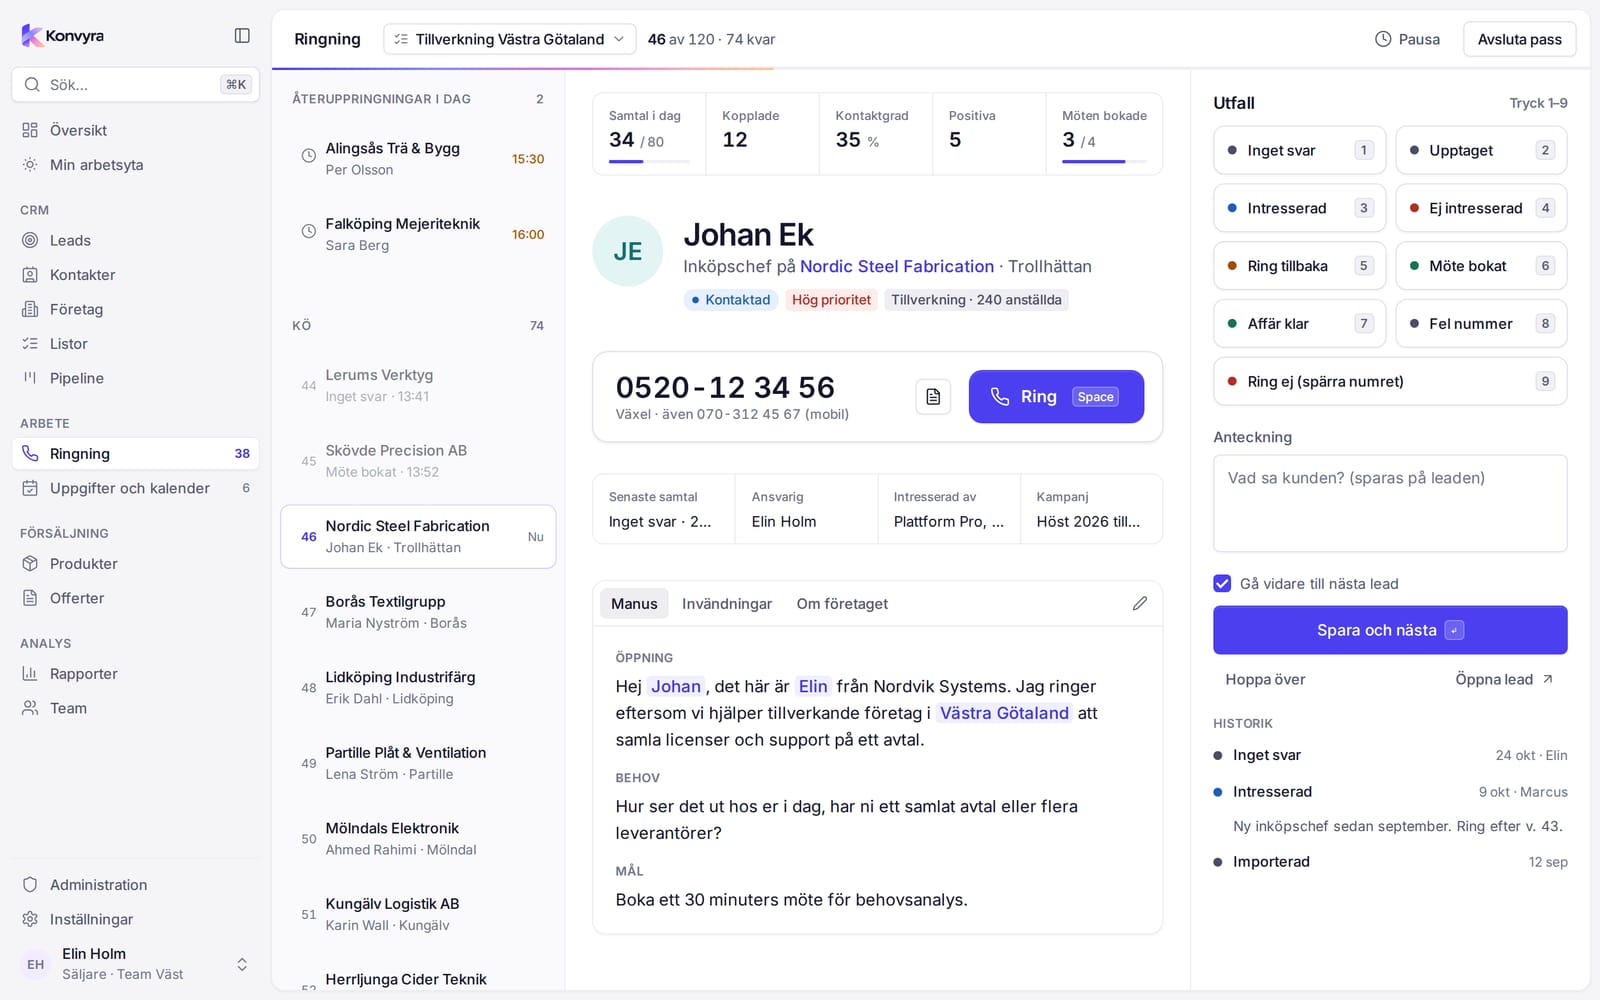This screenshot has width=1600, height=1000.
Task: Edit the script with the pencil icon
Action: (x=1139, y=603)
